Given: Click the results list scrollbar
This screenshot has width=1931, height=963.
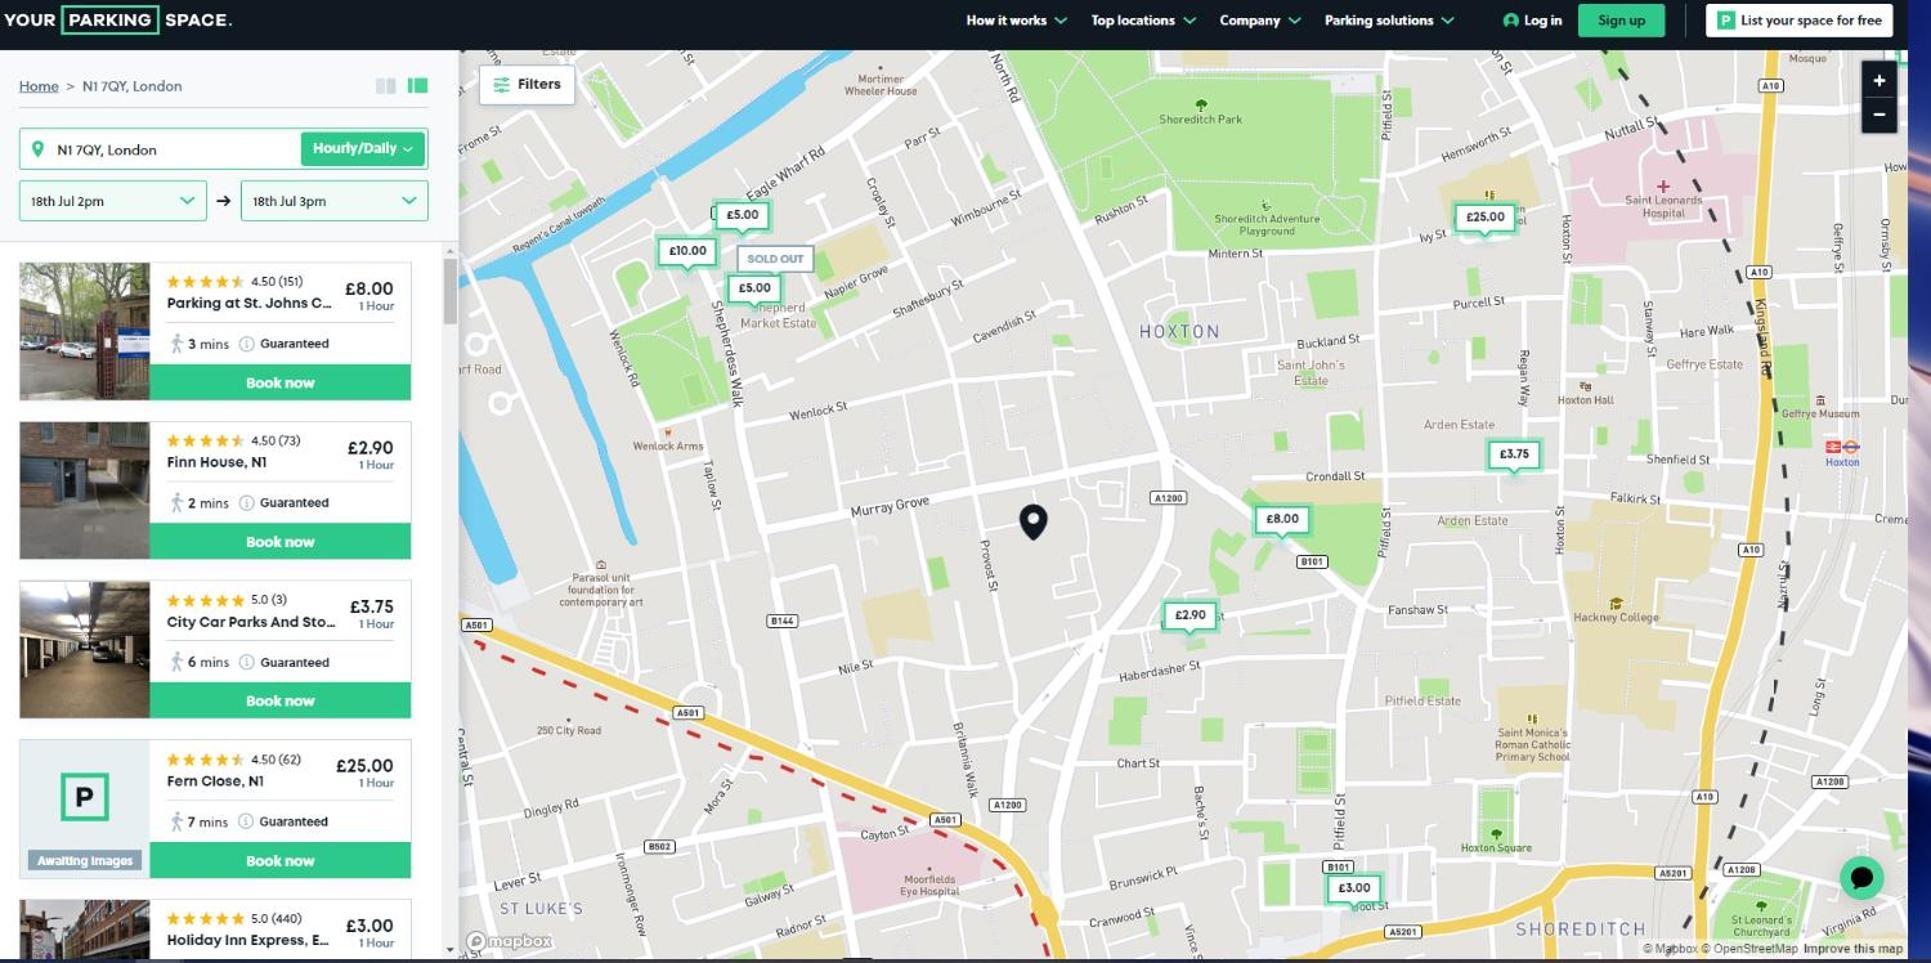Looking at the screenshot, I should (x=450, y=291).
